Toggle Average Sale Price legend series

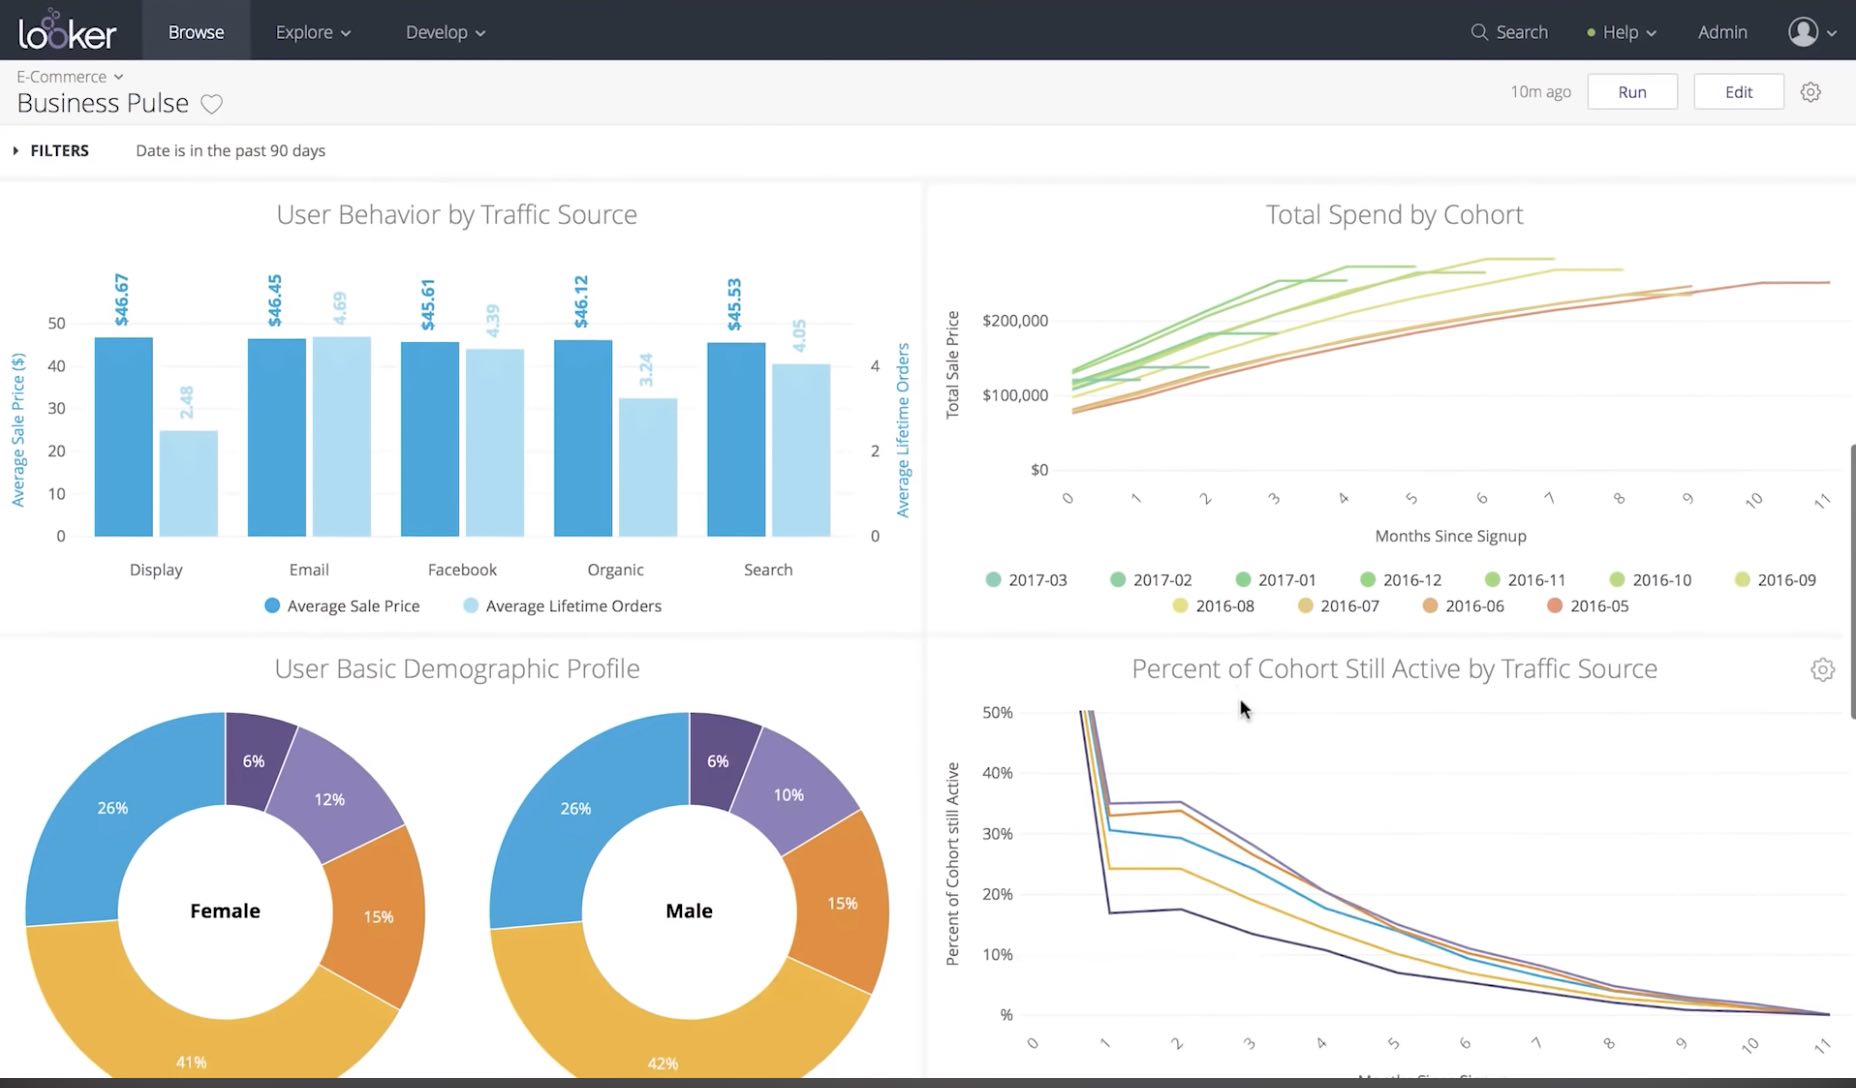point(342,606)
